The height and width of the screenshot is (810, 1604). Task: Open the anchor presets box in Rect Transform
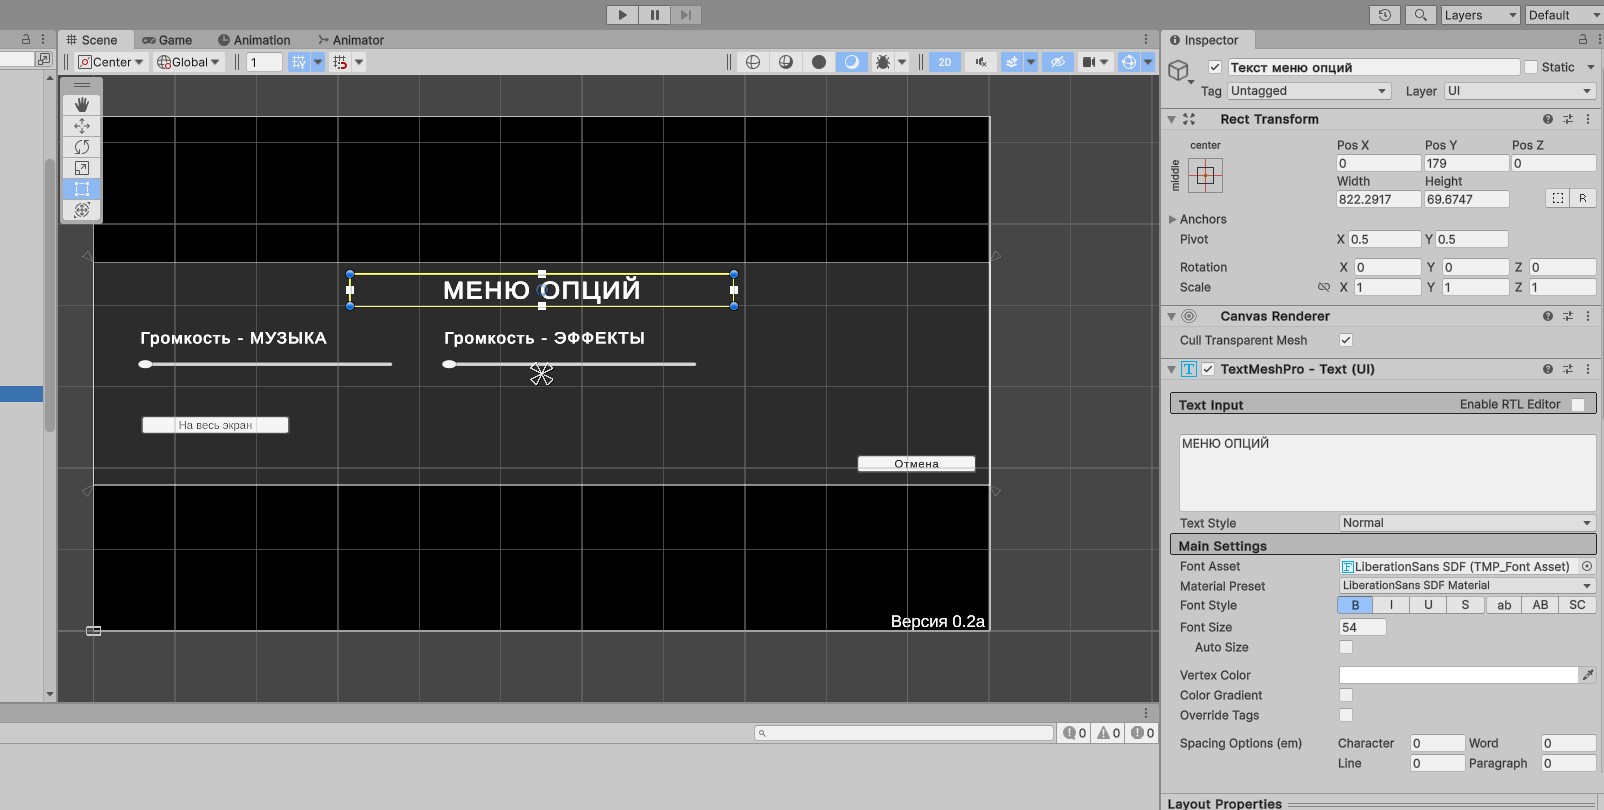point(1205,176)
